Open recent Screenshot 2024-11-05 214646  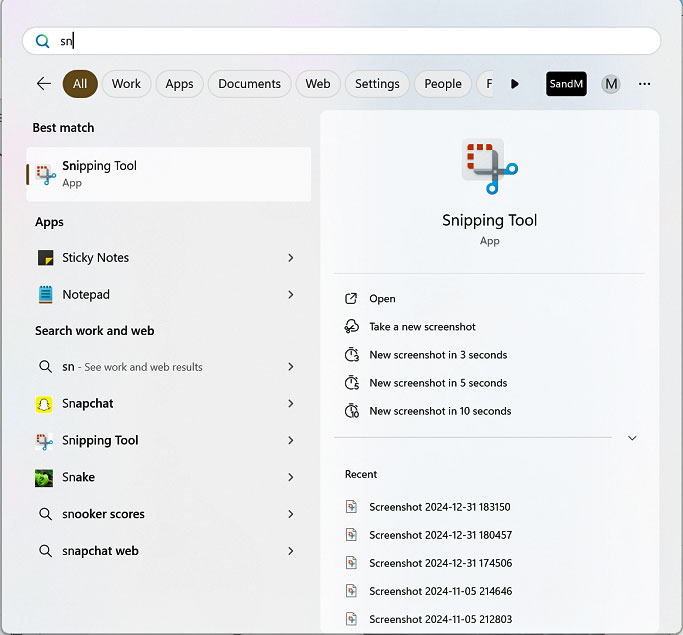tap(441, 591)
